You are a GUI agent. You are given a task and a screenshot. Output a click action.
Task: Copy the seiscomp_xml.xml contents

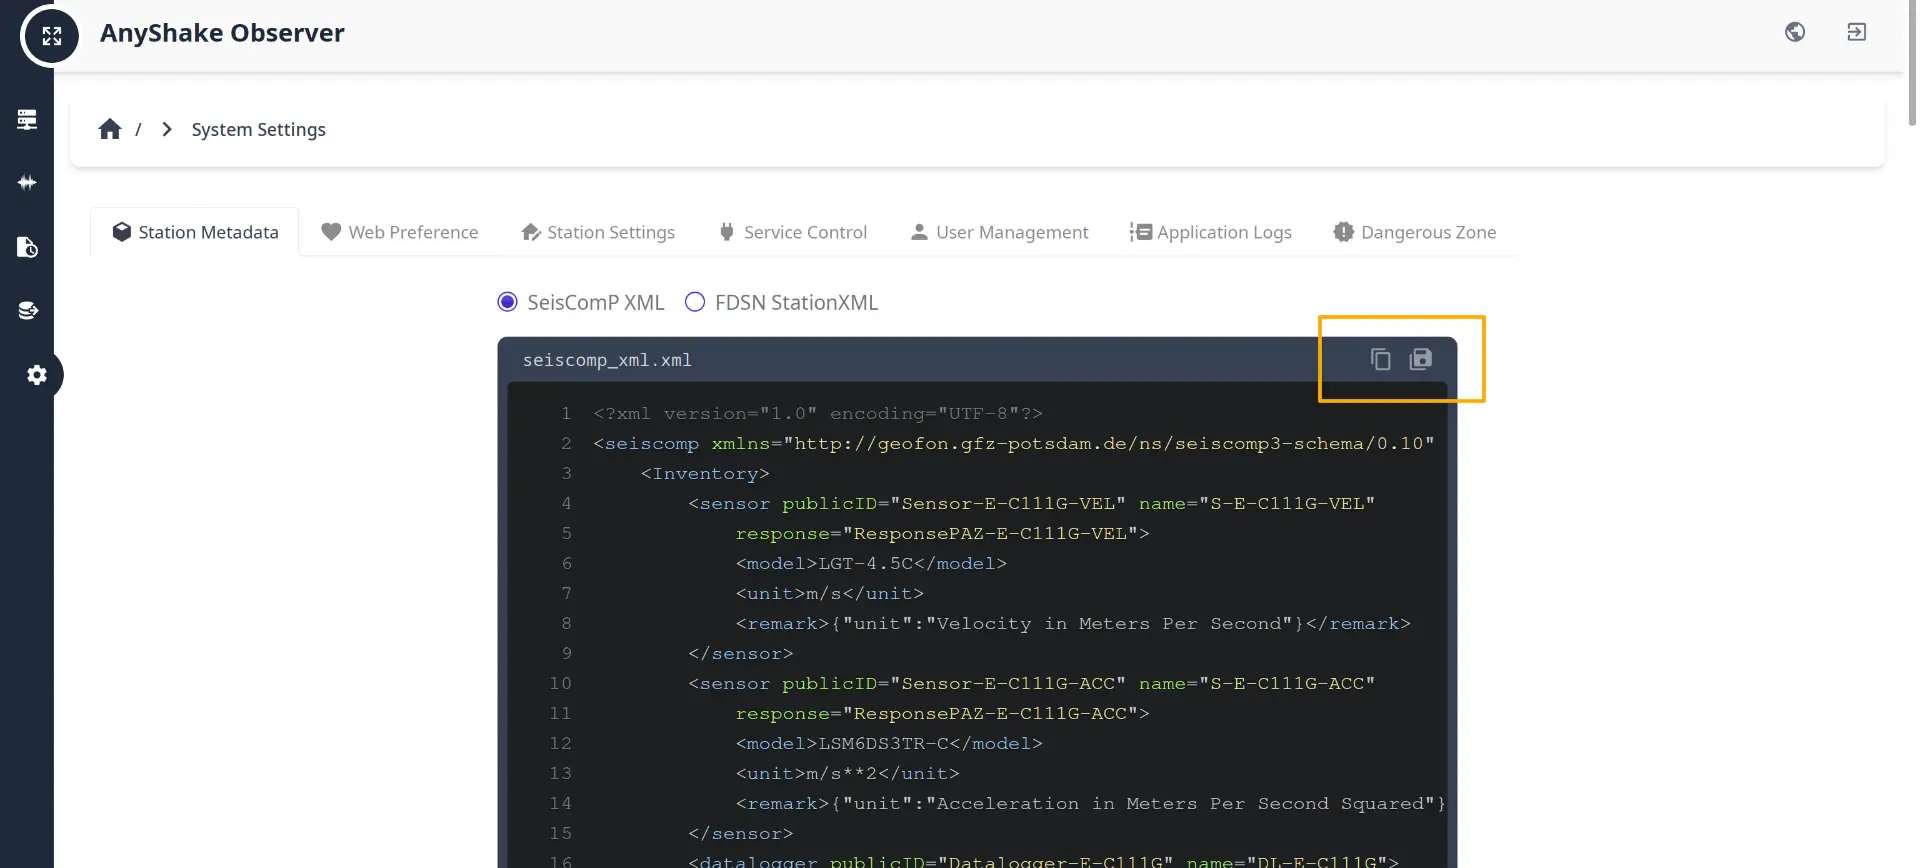(1380, 359)
